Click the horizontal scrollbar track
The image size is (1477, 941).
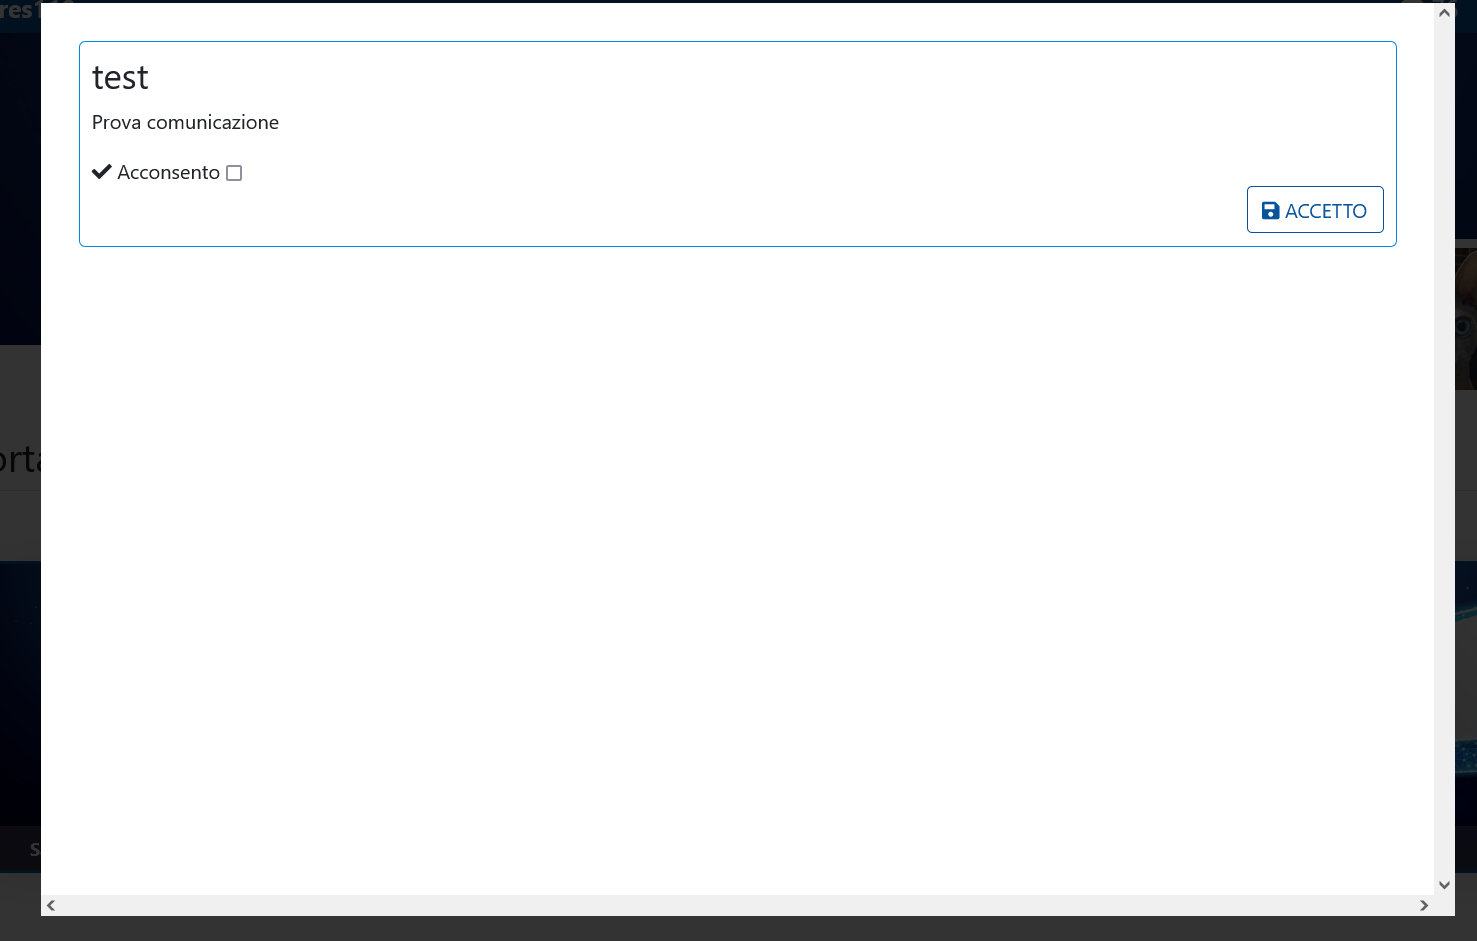click(737, 905)
